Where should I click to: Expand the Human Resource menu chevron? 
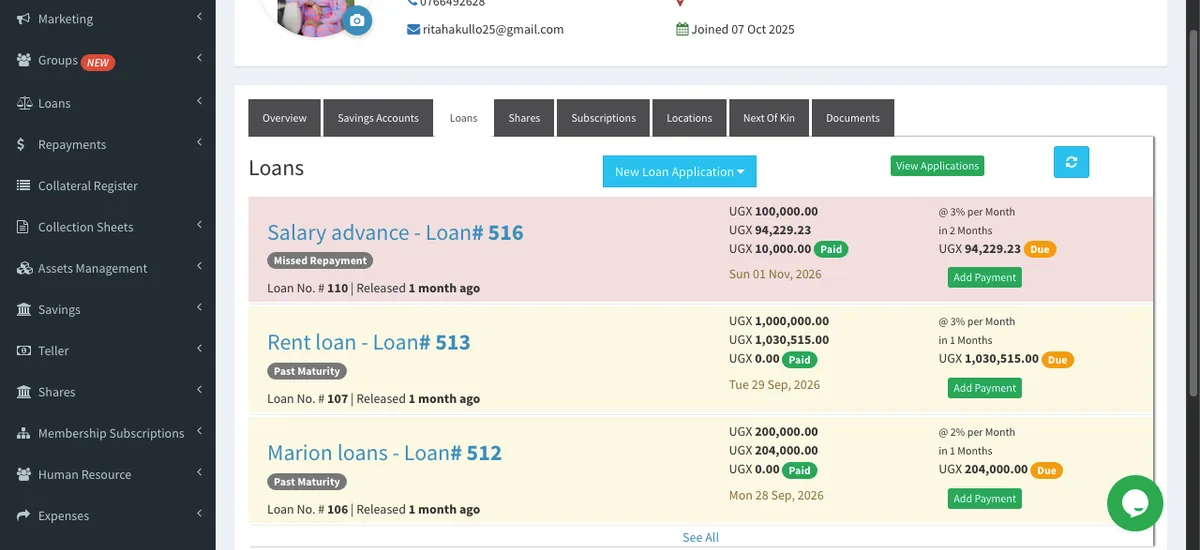[200, 472]
